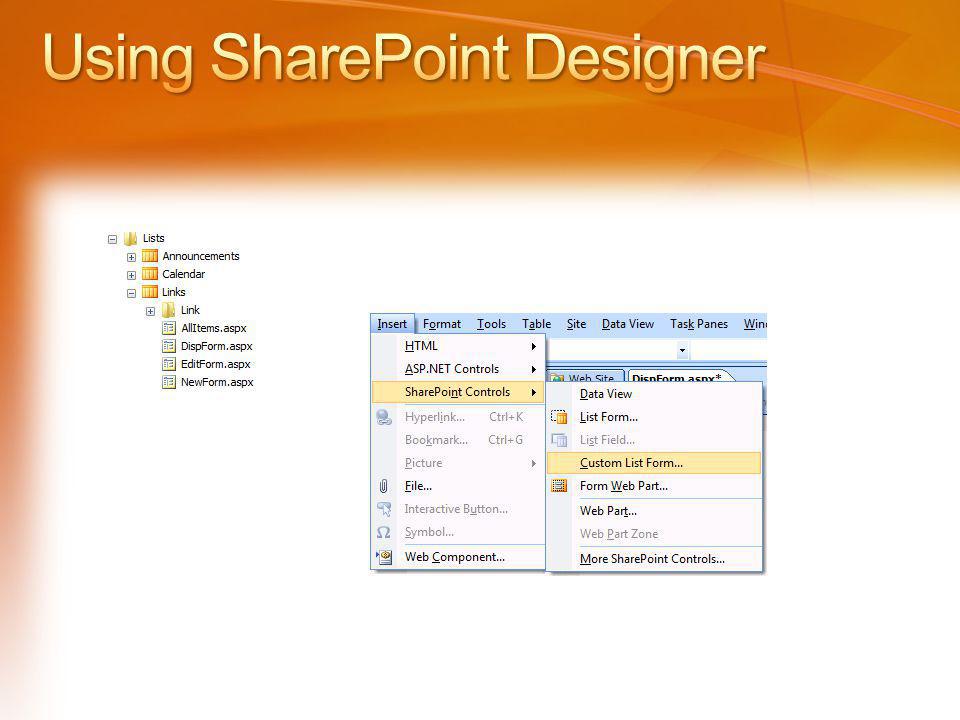The image size is (960, 720).
Task: Select the Calendar list label
Action: point(184,274)
